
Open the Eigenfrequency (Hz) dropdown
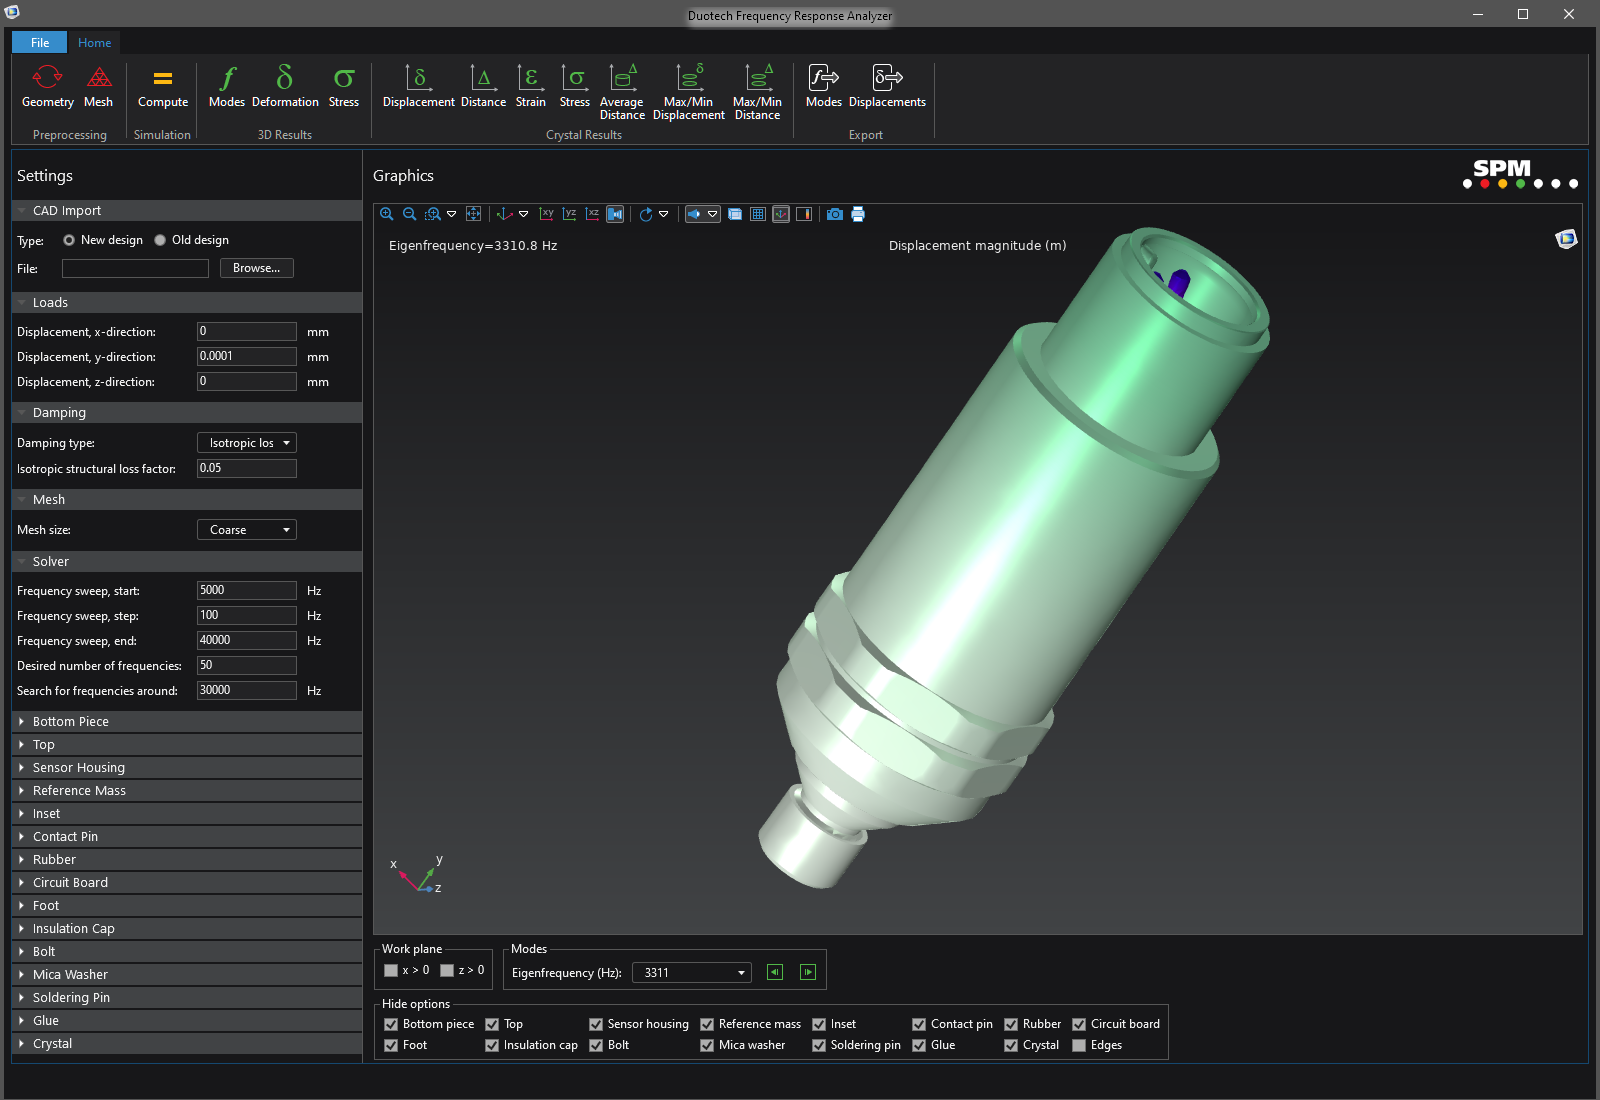pyautogui.click(x=692, y=973)
